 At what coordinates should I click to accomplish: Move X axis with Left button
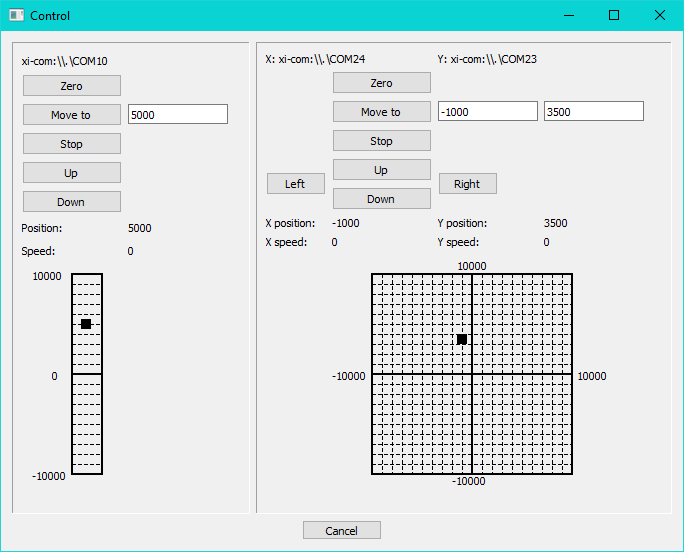click(295, 184)
